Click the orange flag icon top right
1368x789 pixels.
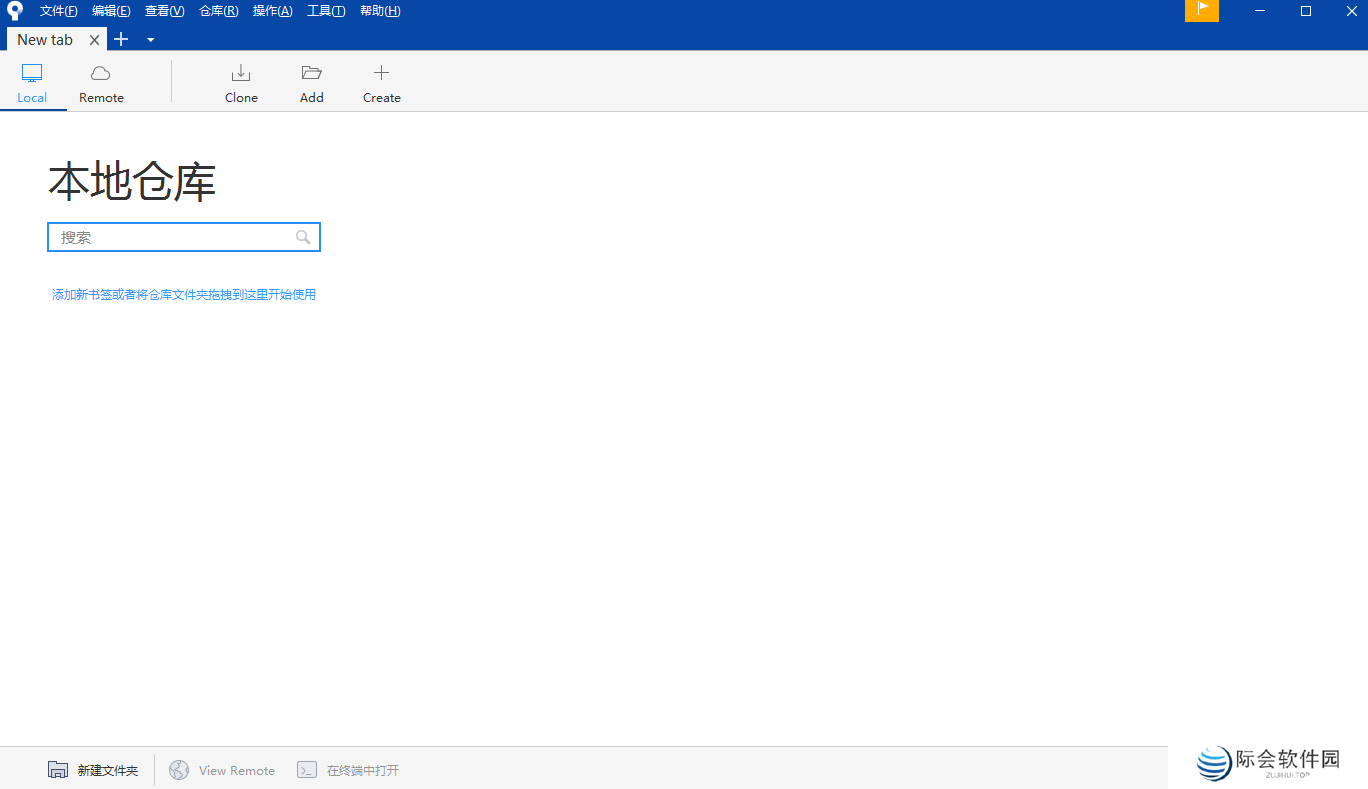pyautogui.click(x=1202, y=11)
